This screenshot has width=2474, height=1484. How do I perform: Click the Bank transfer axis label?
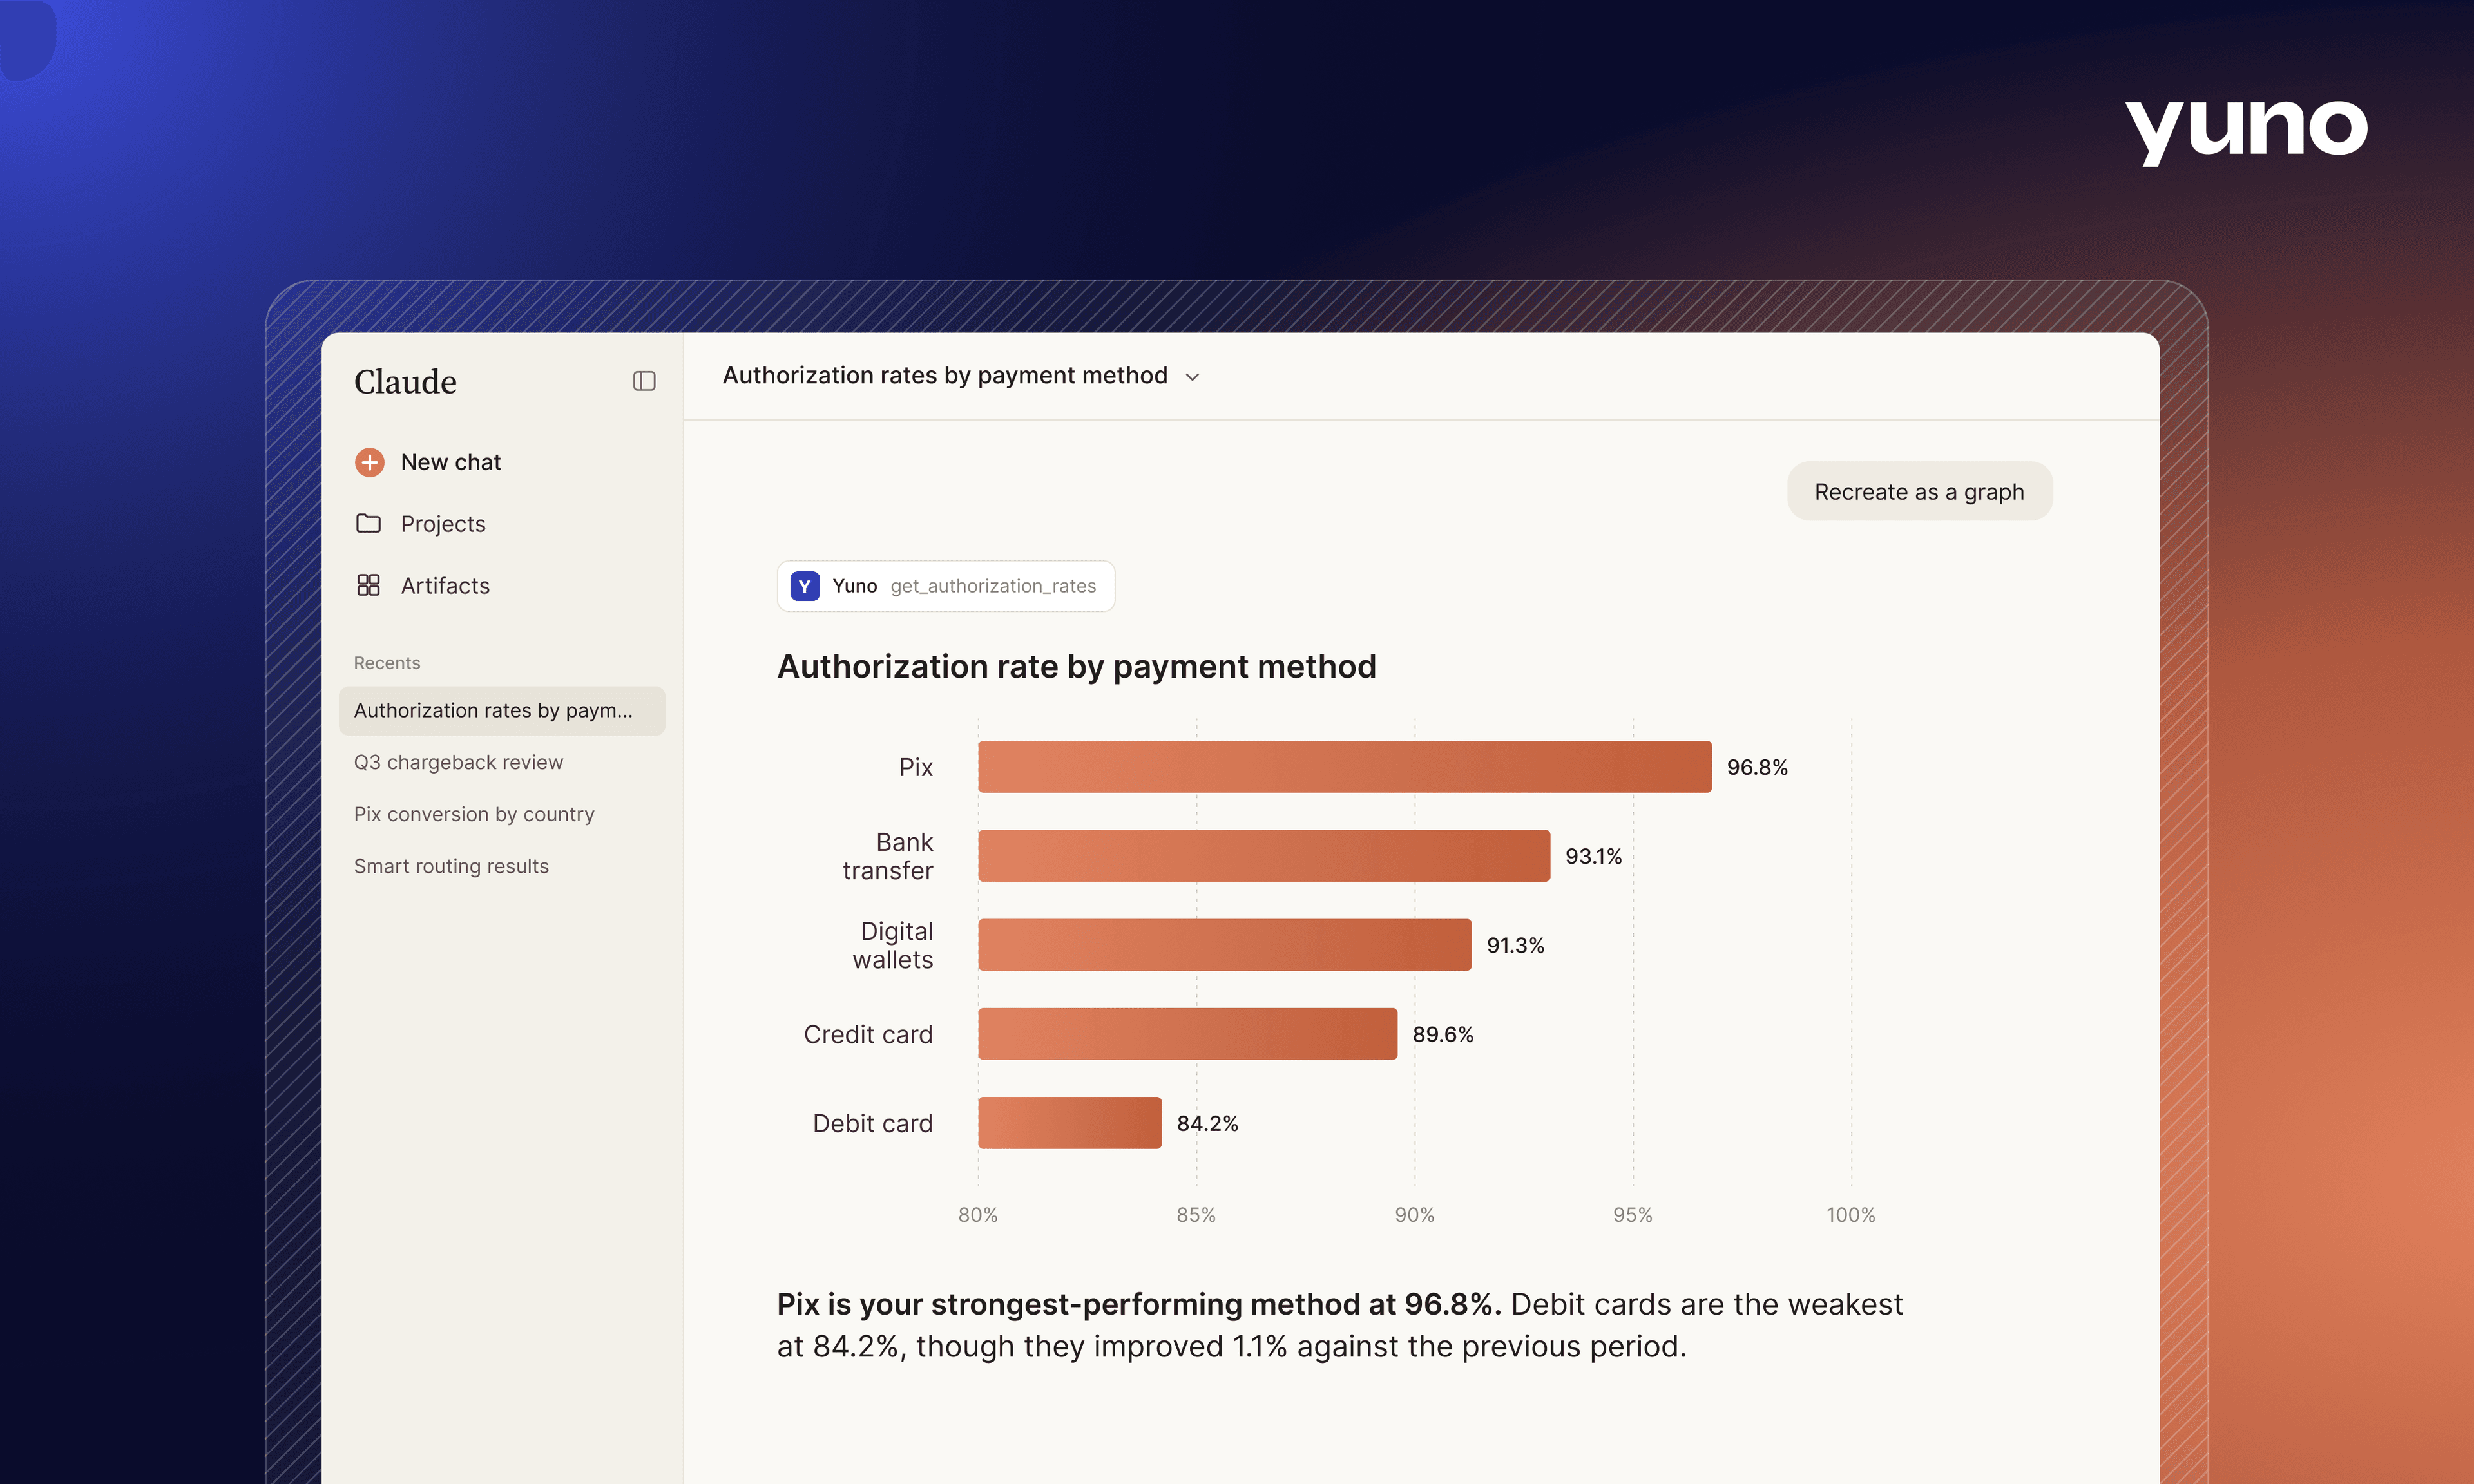click(887, 856)
